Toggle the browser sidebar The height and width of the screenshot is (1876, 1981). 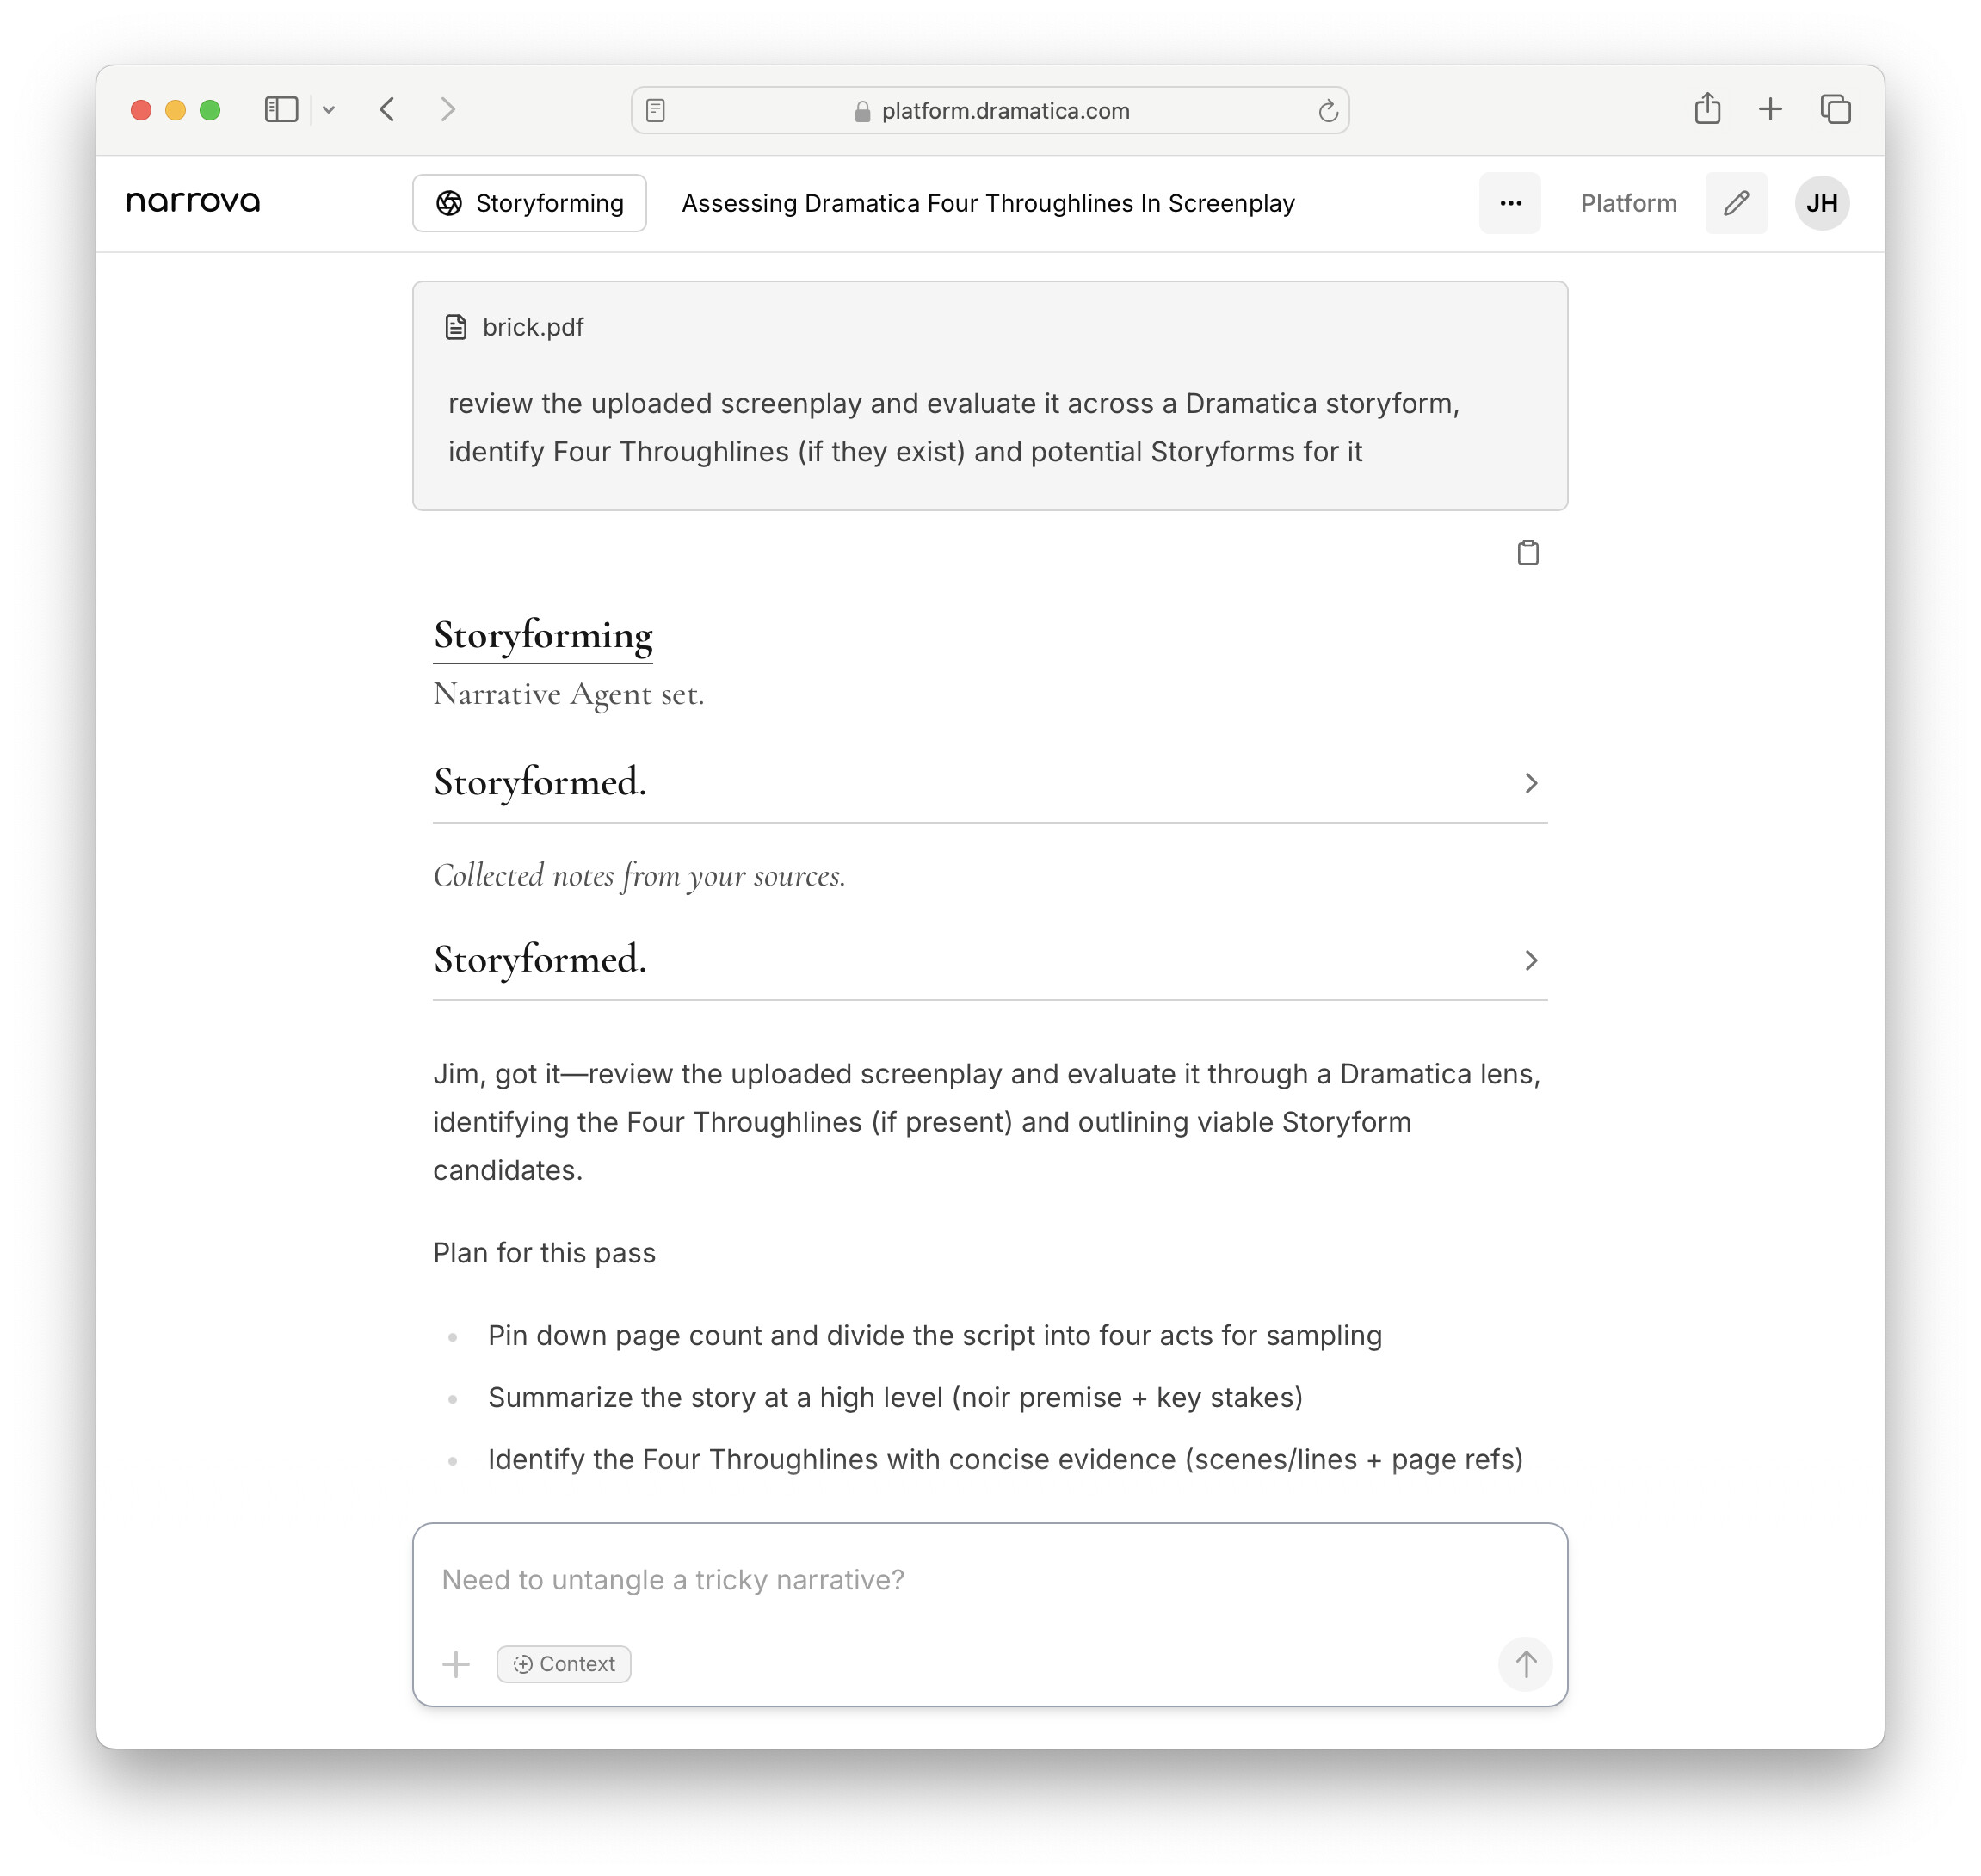(281, 109)
